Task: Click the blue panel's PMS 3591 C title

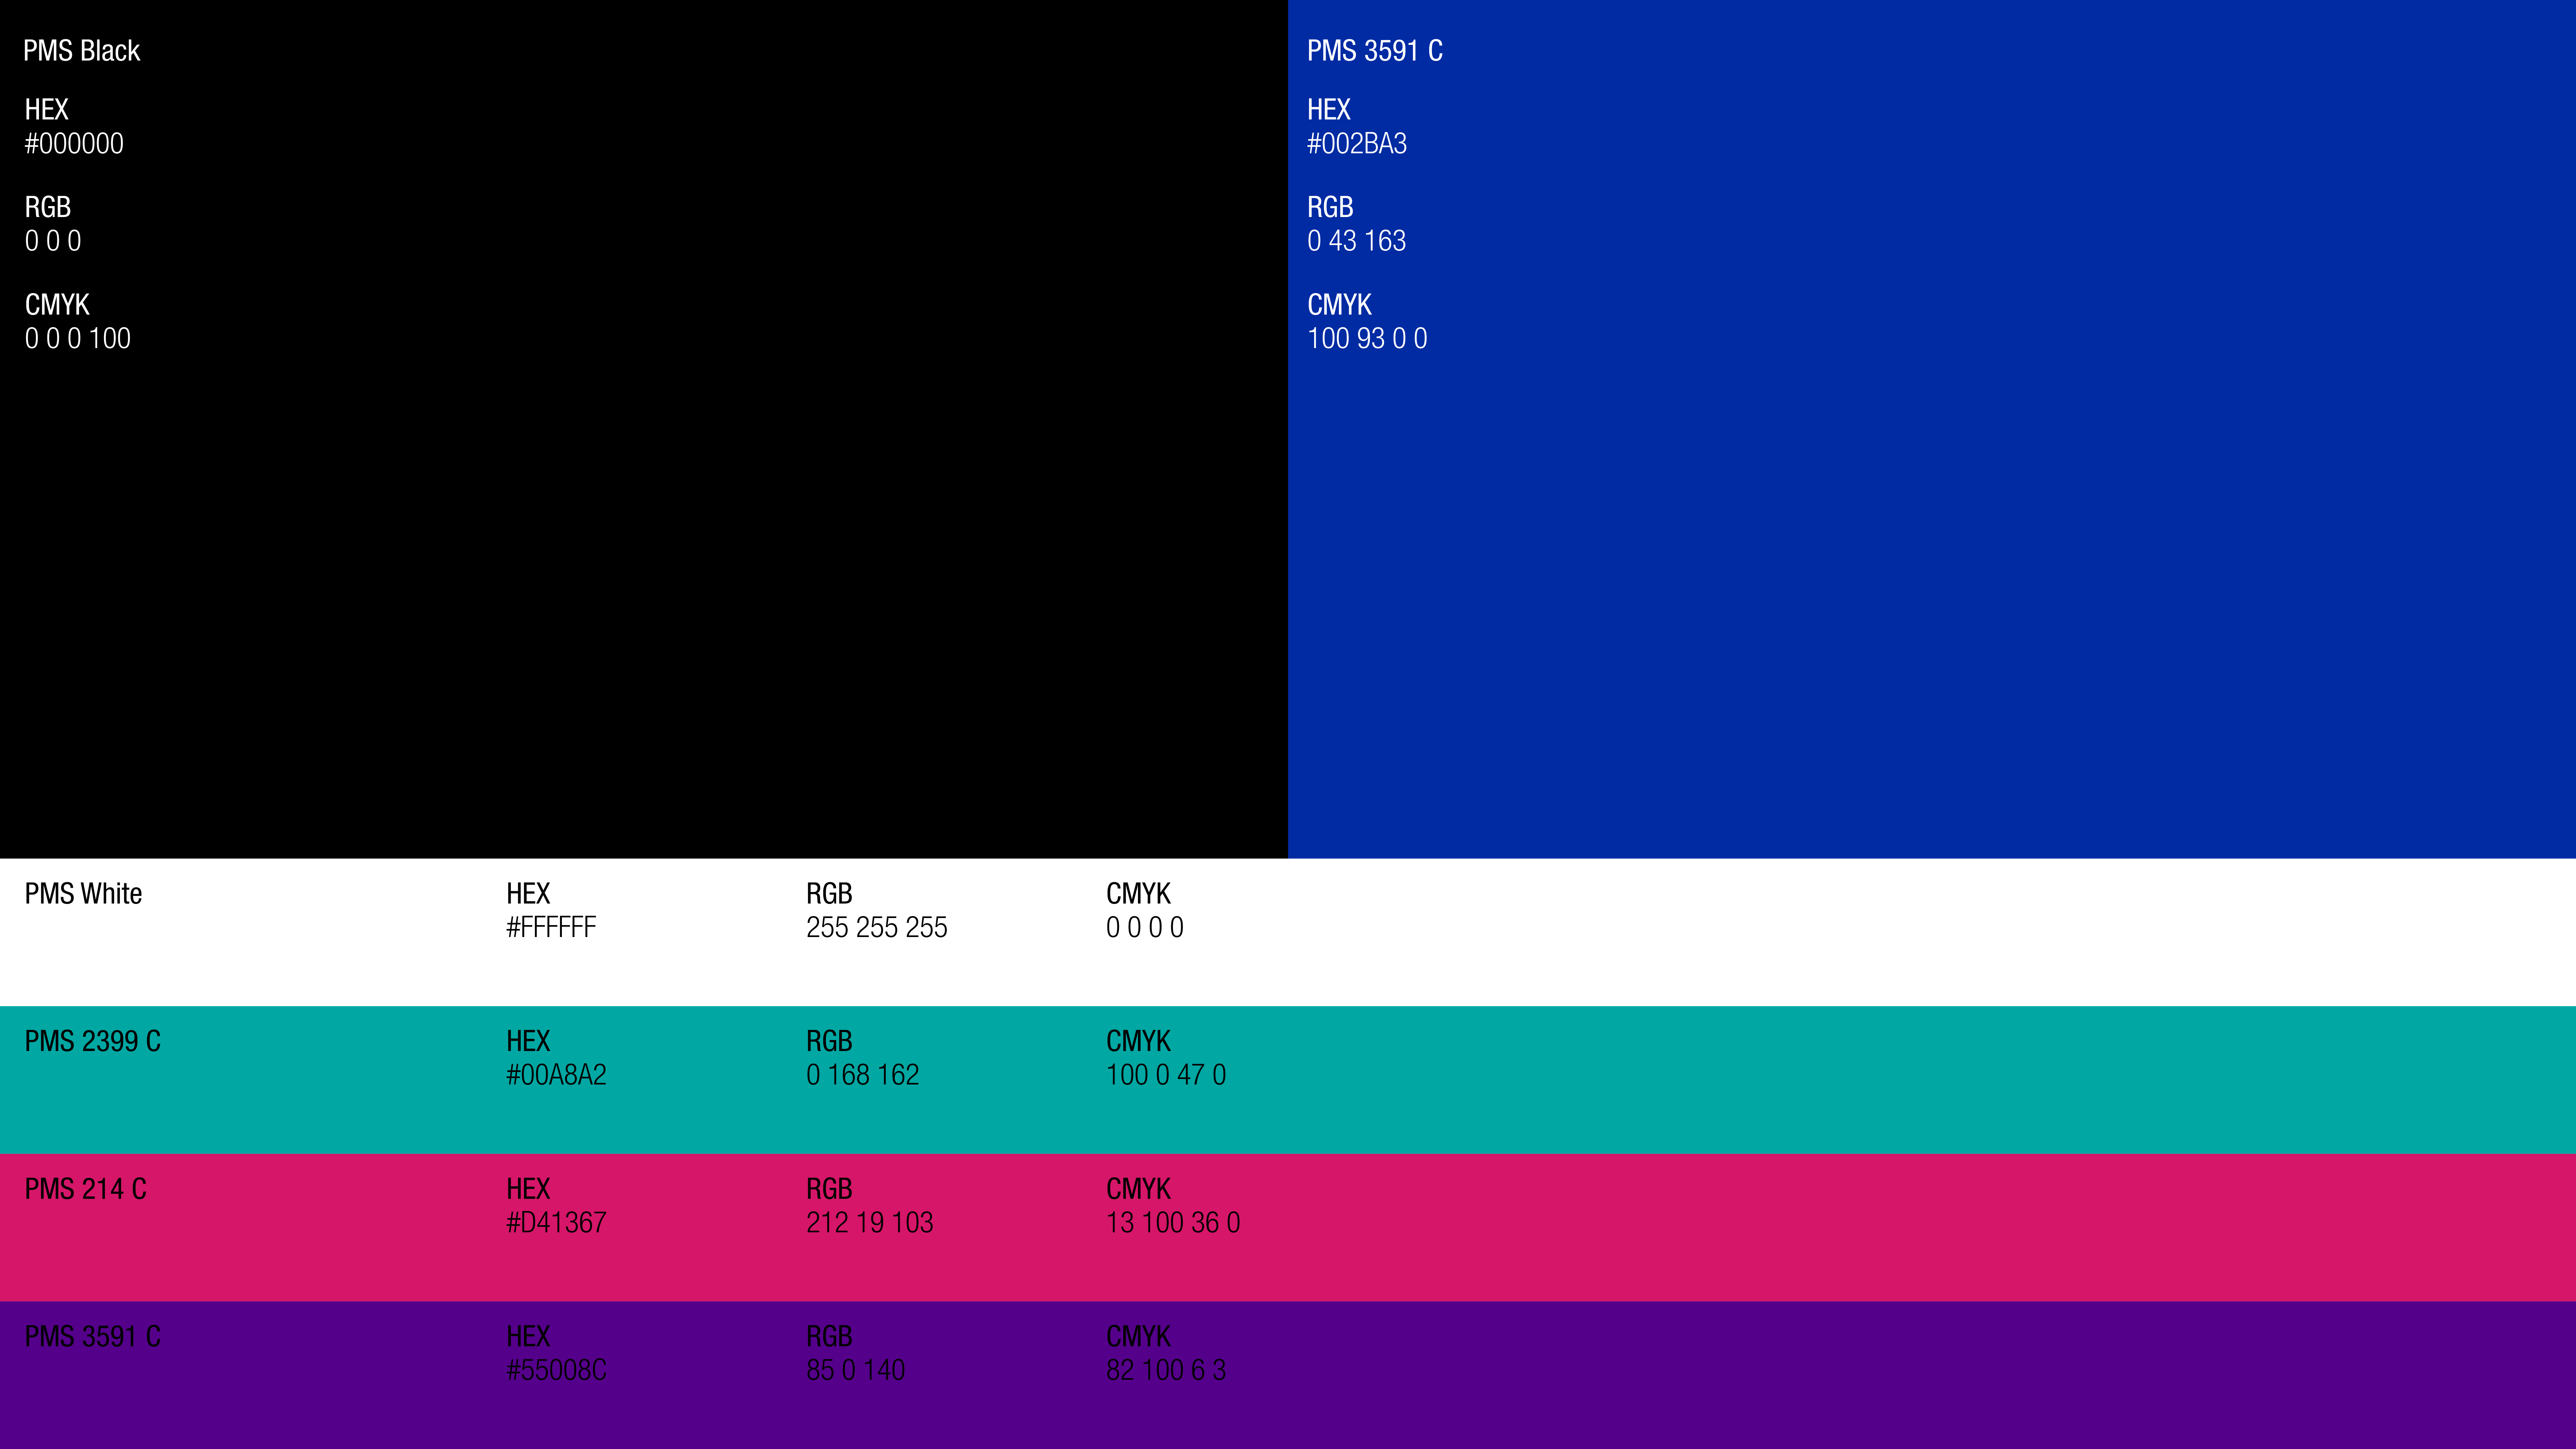Action: (1375, 51)
